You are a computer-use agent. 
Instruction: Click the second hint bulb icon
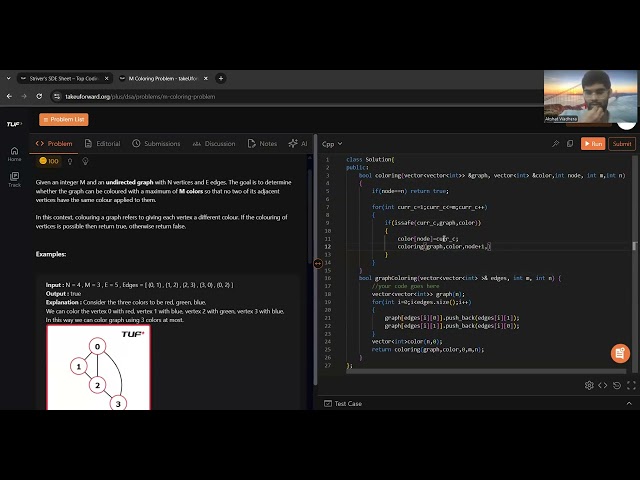85,161
